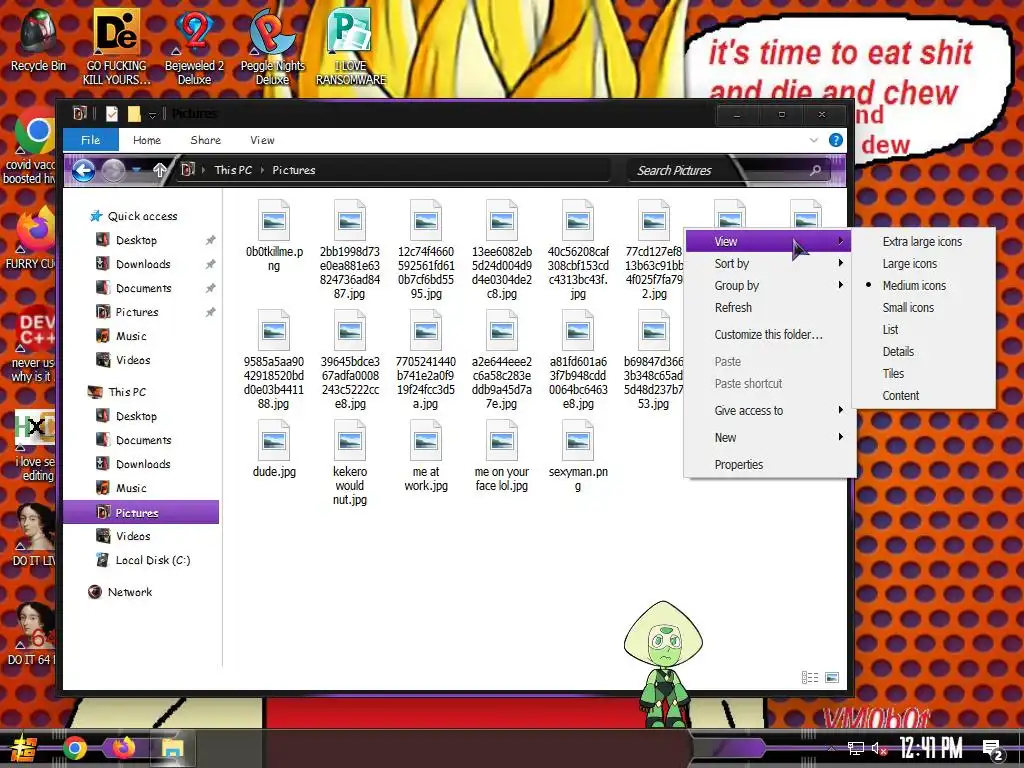Open the View ribbon tab

pyautogui.click(x=262, y=140)
